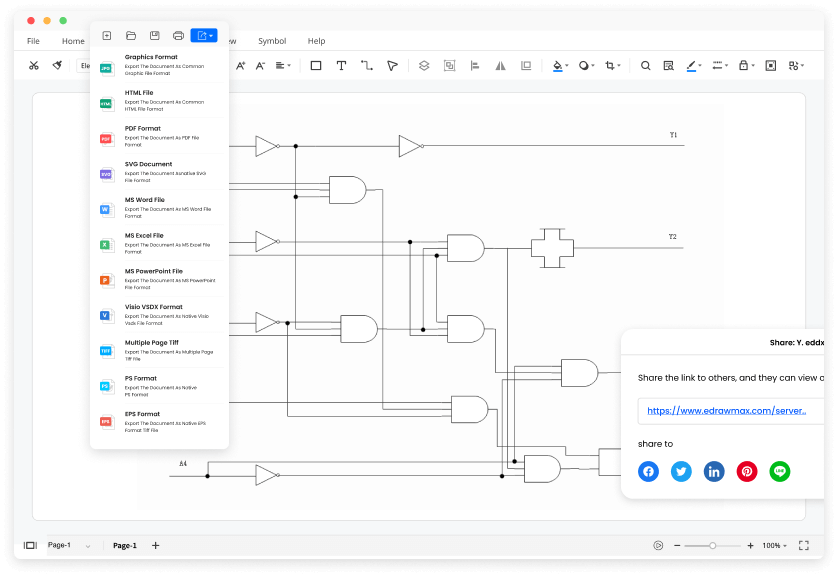
Task: Insert a rectangle shape
Action: coord(314,65)
